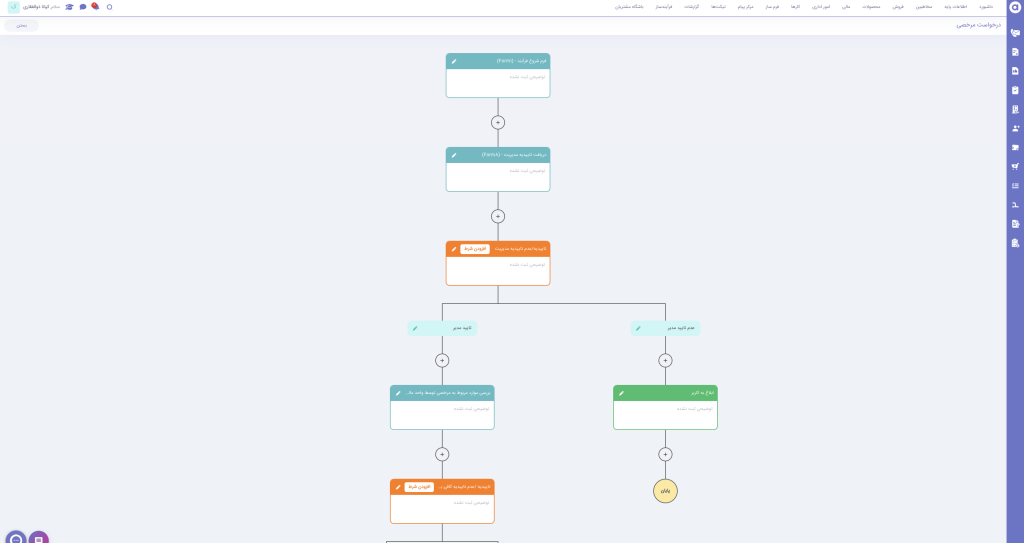
Task: Edit the 'تایید مدیر' branch label pencil
Action: (415, 328)
